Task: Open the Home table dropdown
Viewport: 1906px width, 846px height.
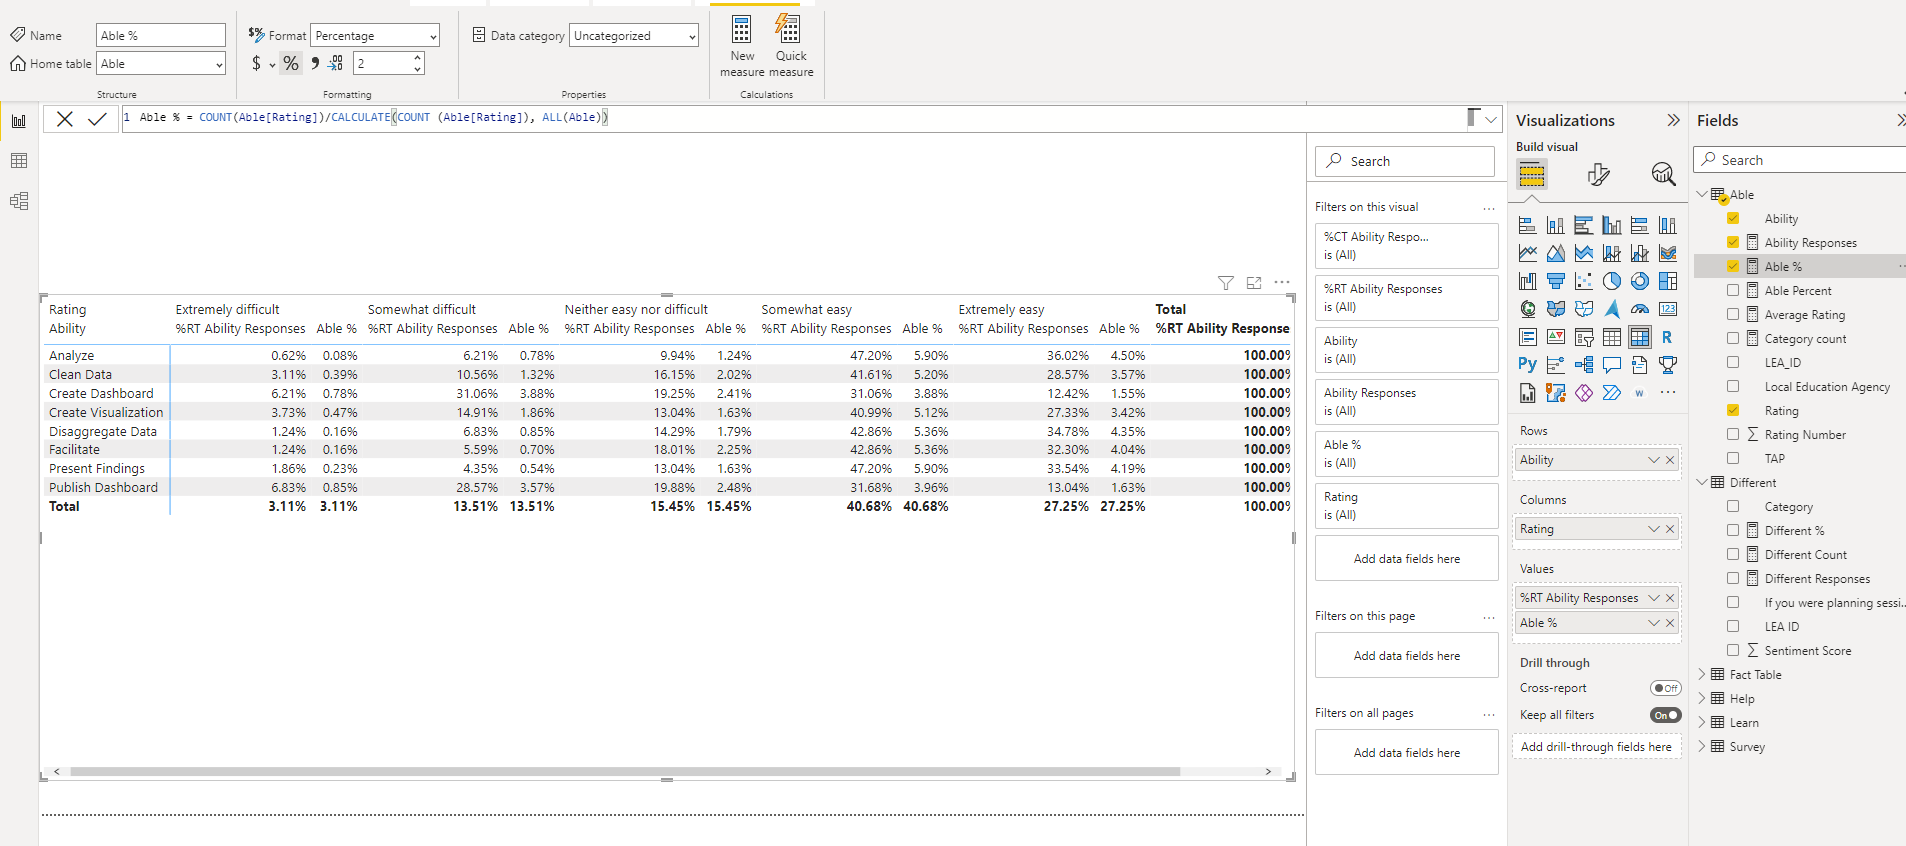Action: click(x=161, y=64)
